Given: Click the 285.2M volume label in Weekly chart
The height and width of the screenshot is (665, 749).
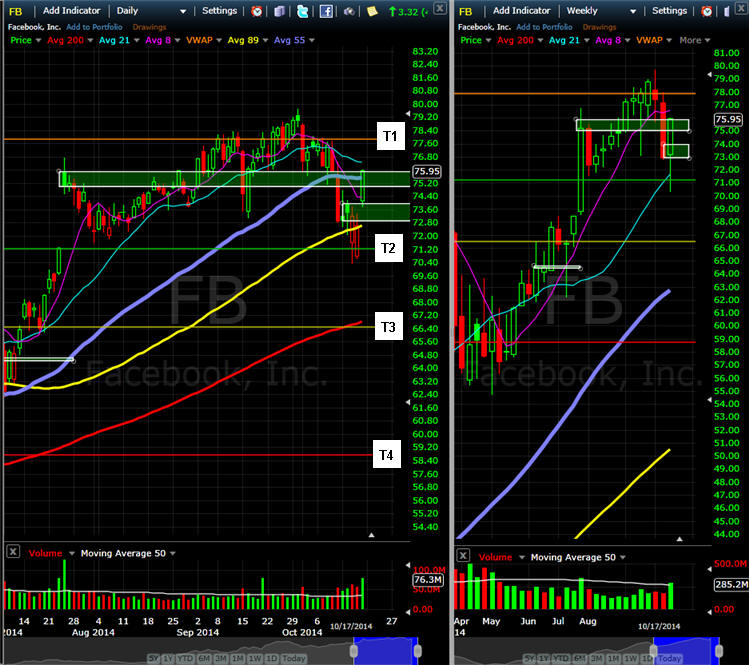Looking at the screenshot, I should click(x=731, y=584).
